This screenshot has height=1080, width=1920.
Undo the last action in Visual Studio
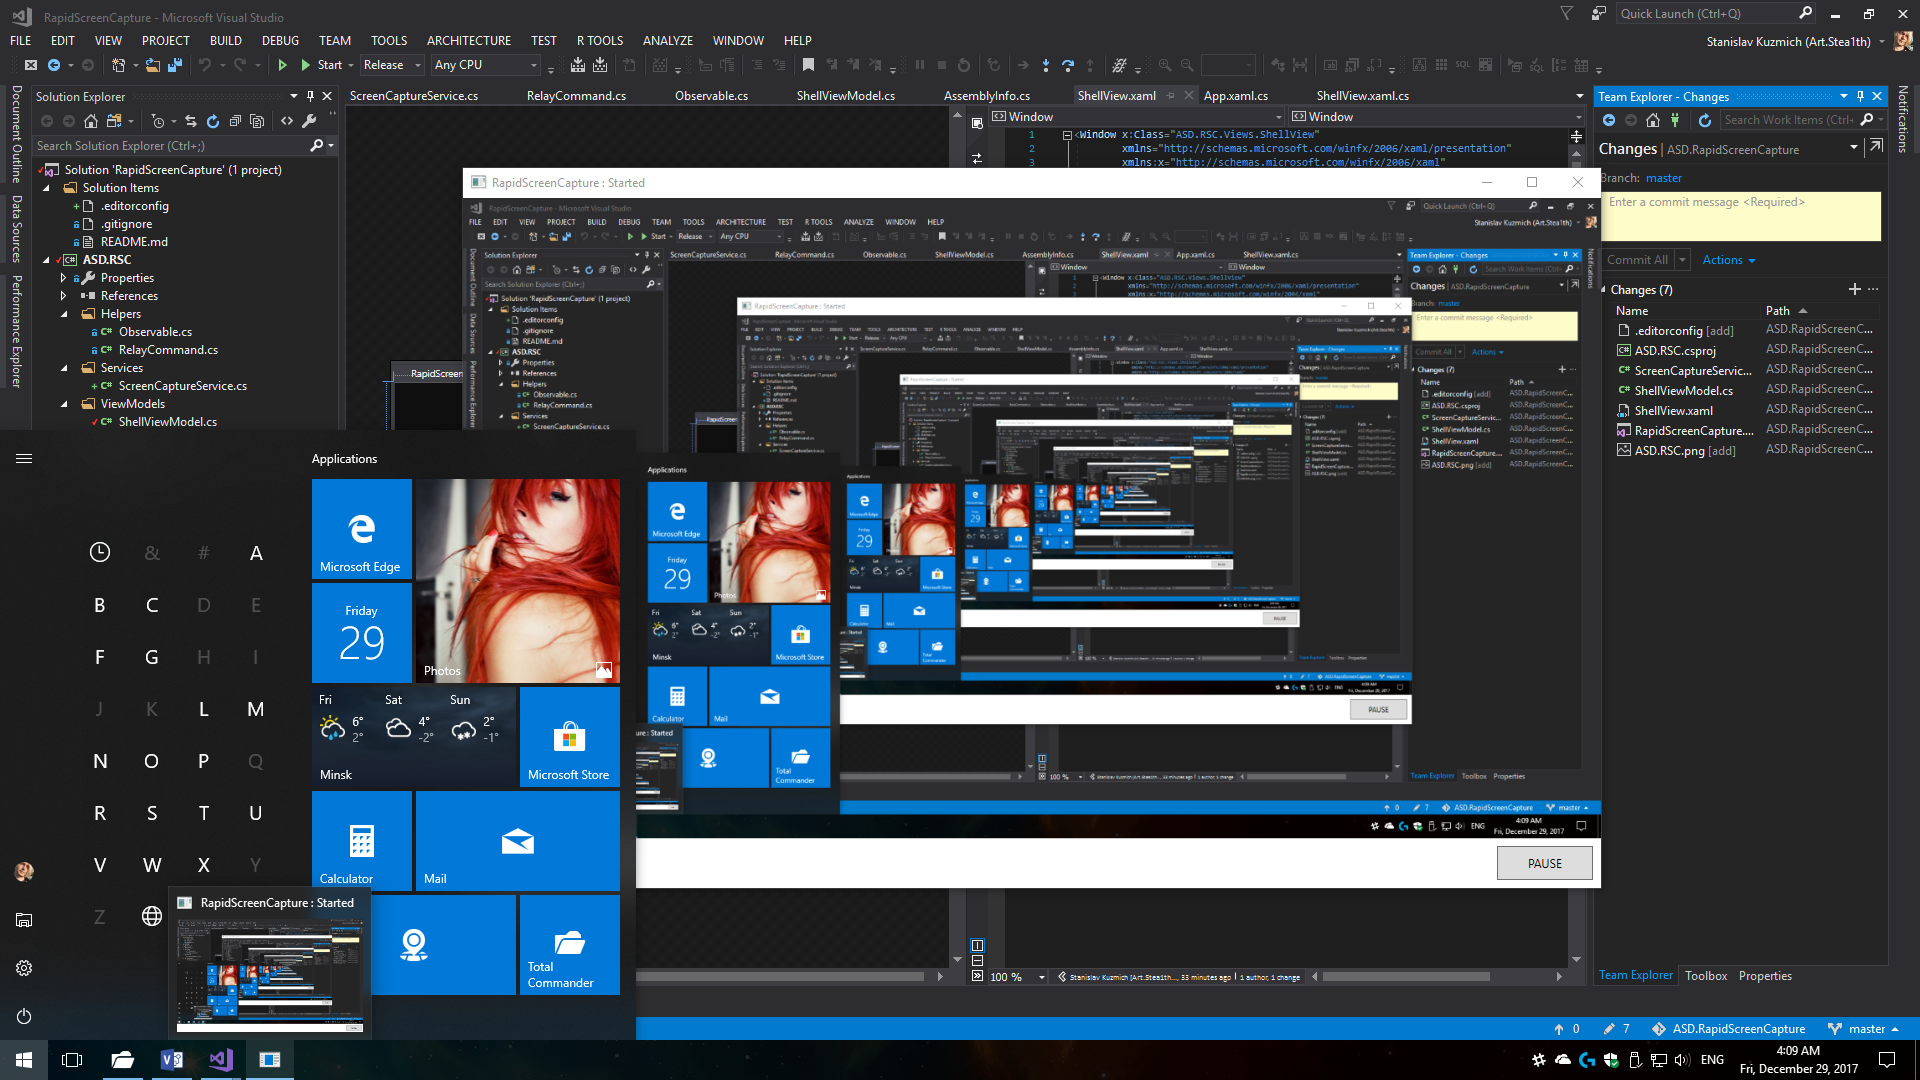(205, 65)
